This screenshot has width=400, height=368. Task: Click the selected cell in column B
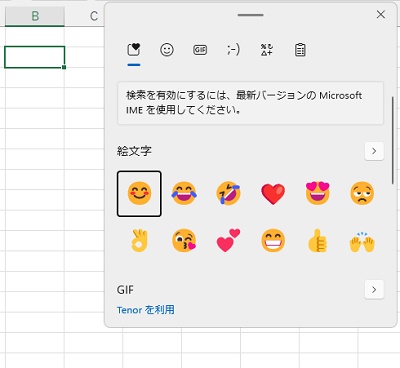pyautogui.click(x=35, y=57)
